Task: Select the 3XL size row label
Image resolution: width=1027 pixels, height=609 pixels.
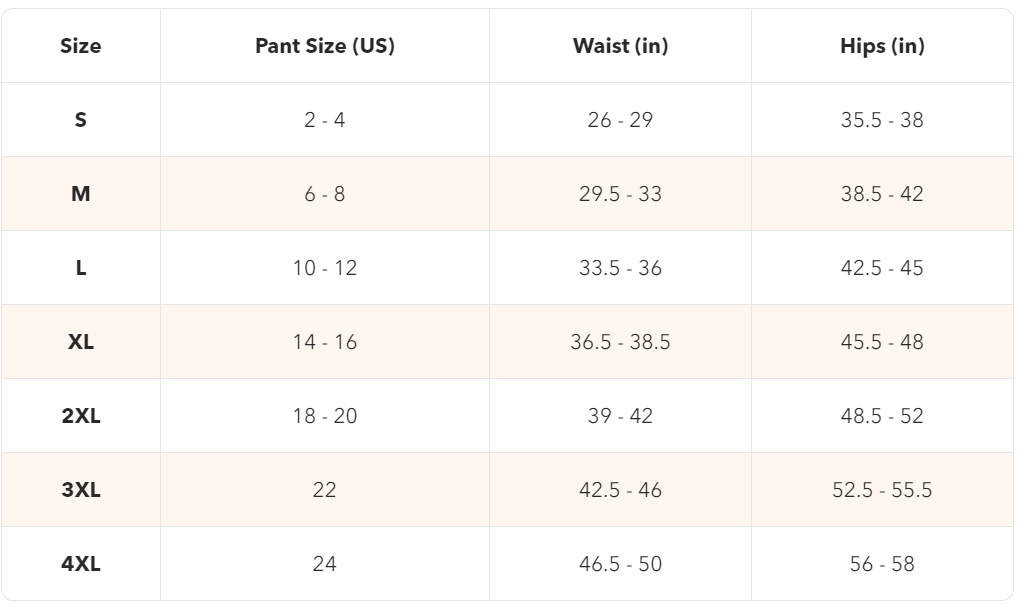Action: 81,490
